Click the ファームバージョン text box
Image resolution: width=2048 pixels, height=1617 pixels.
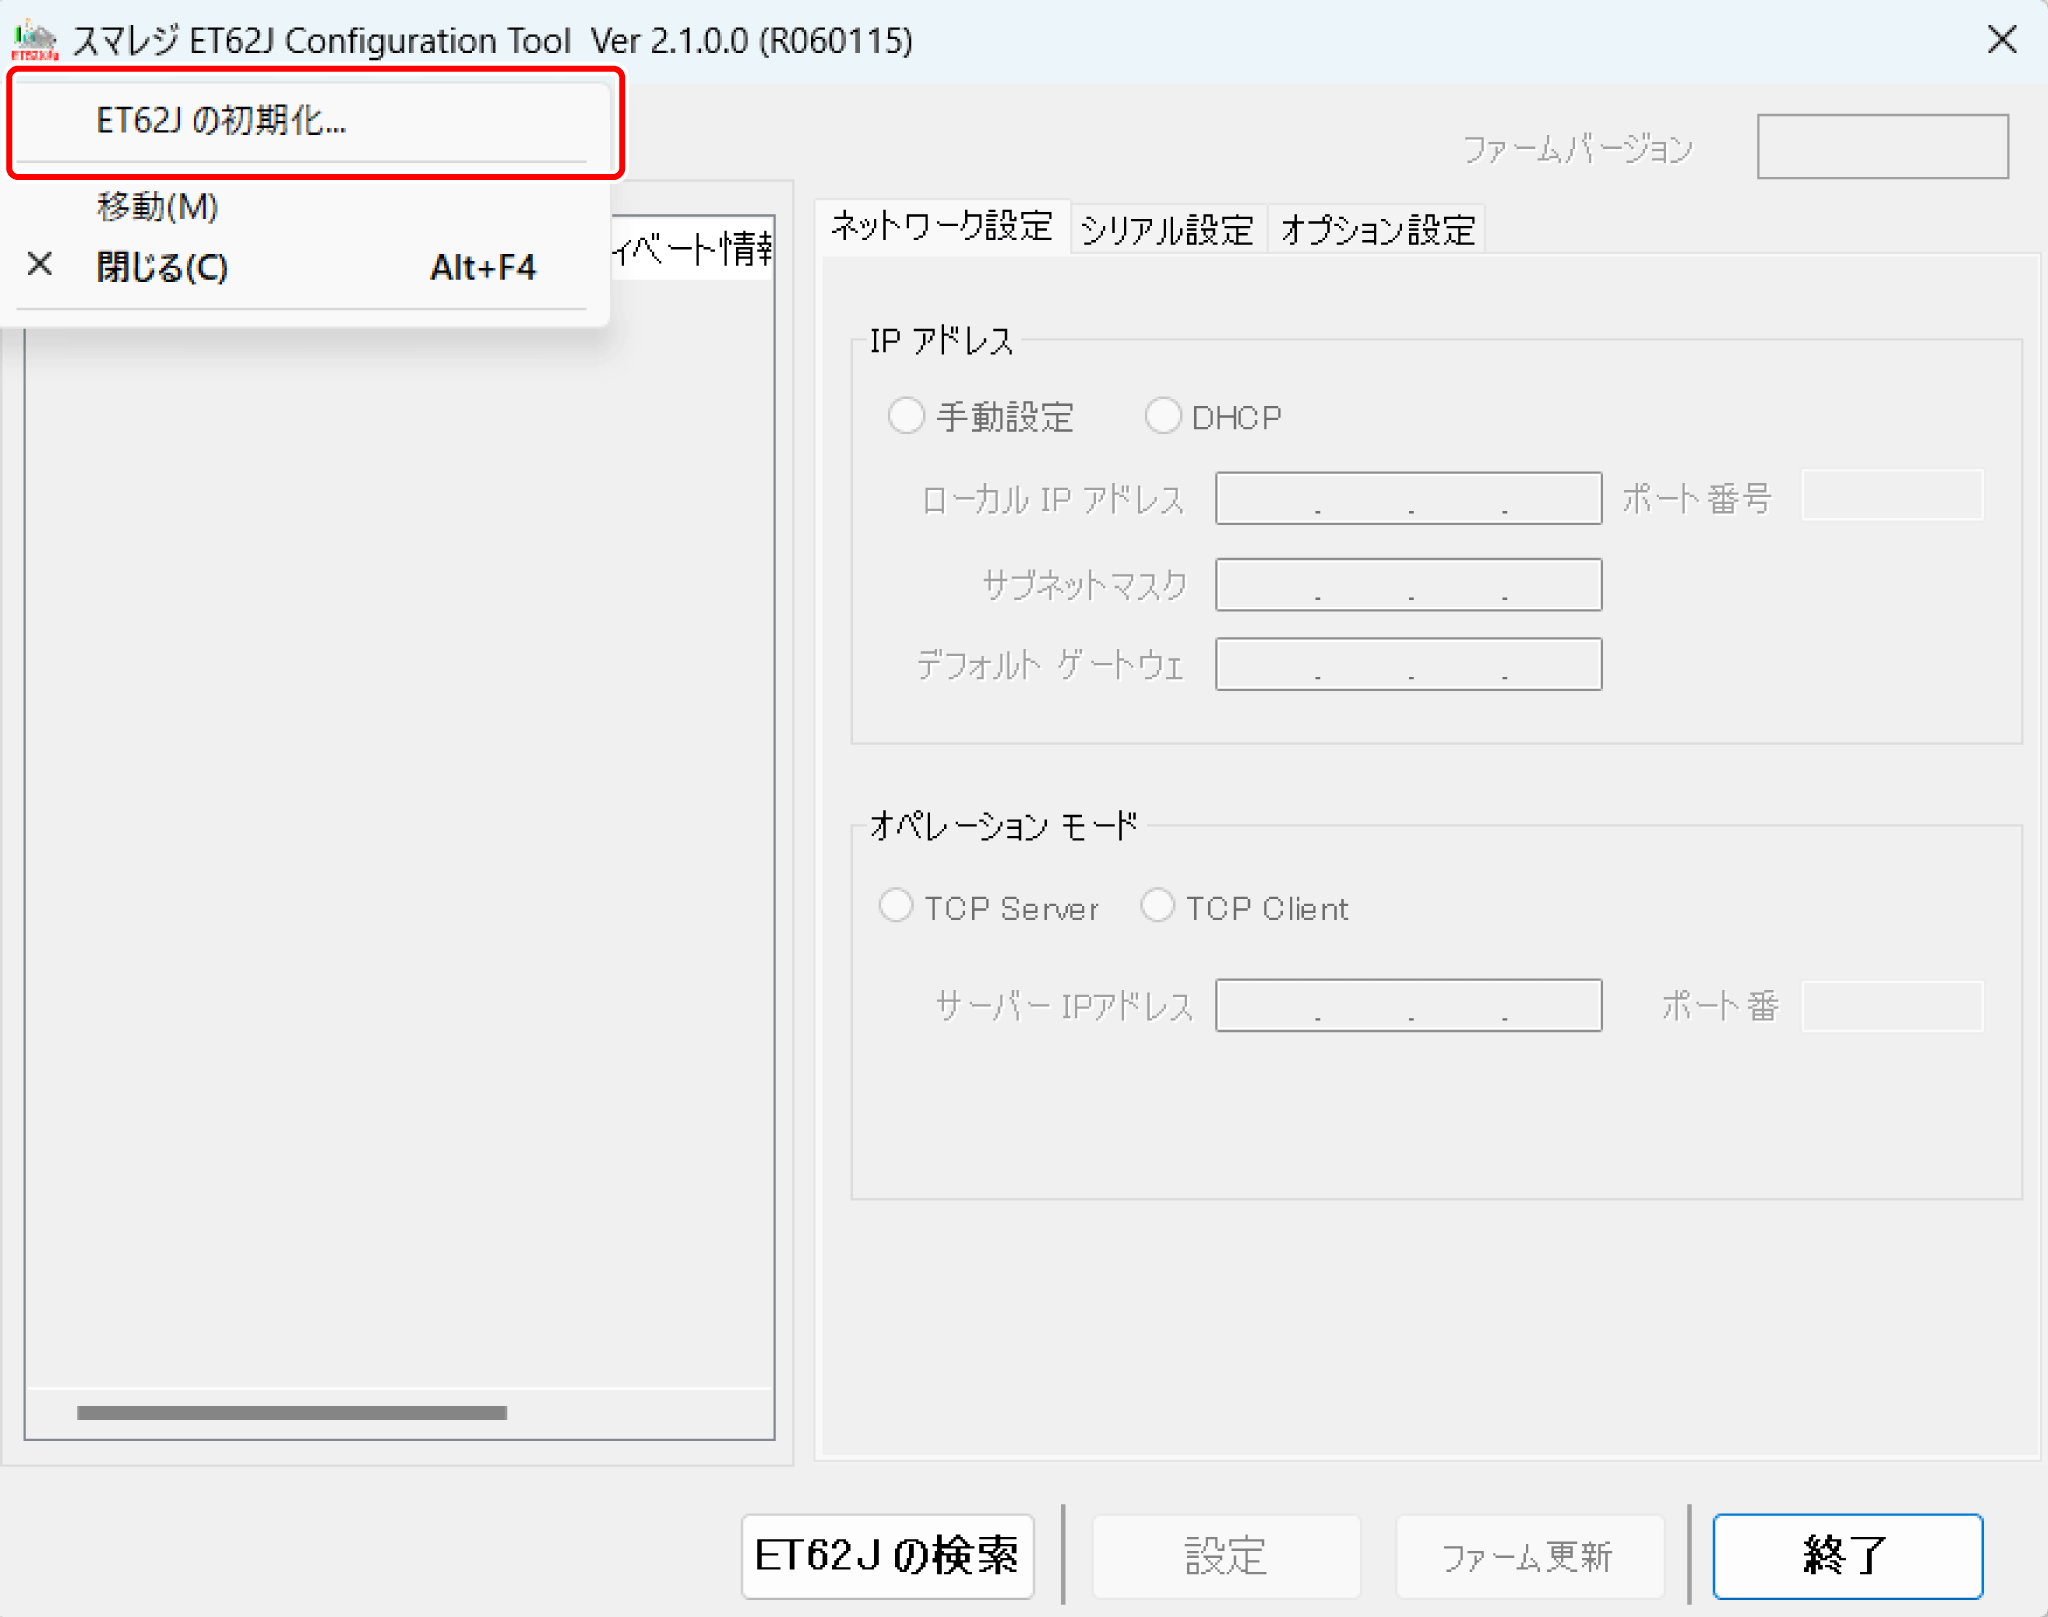click(x=1882, y=147)
